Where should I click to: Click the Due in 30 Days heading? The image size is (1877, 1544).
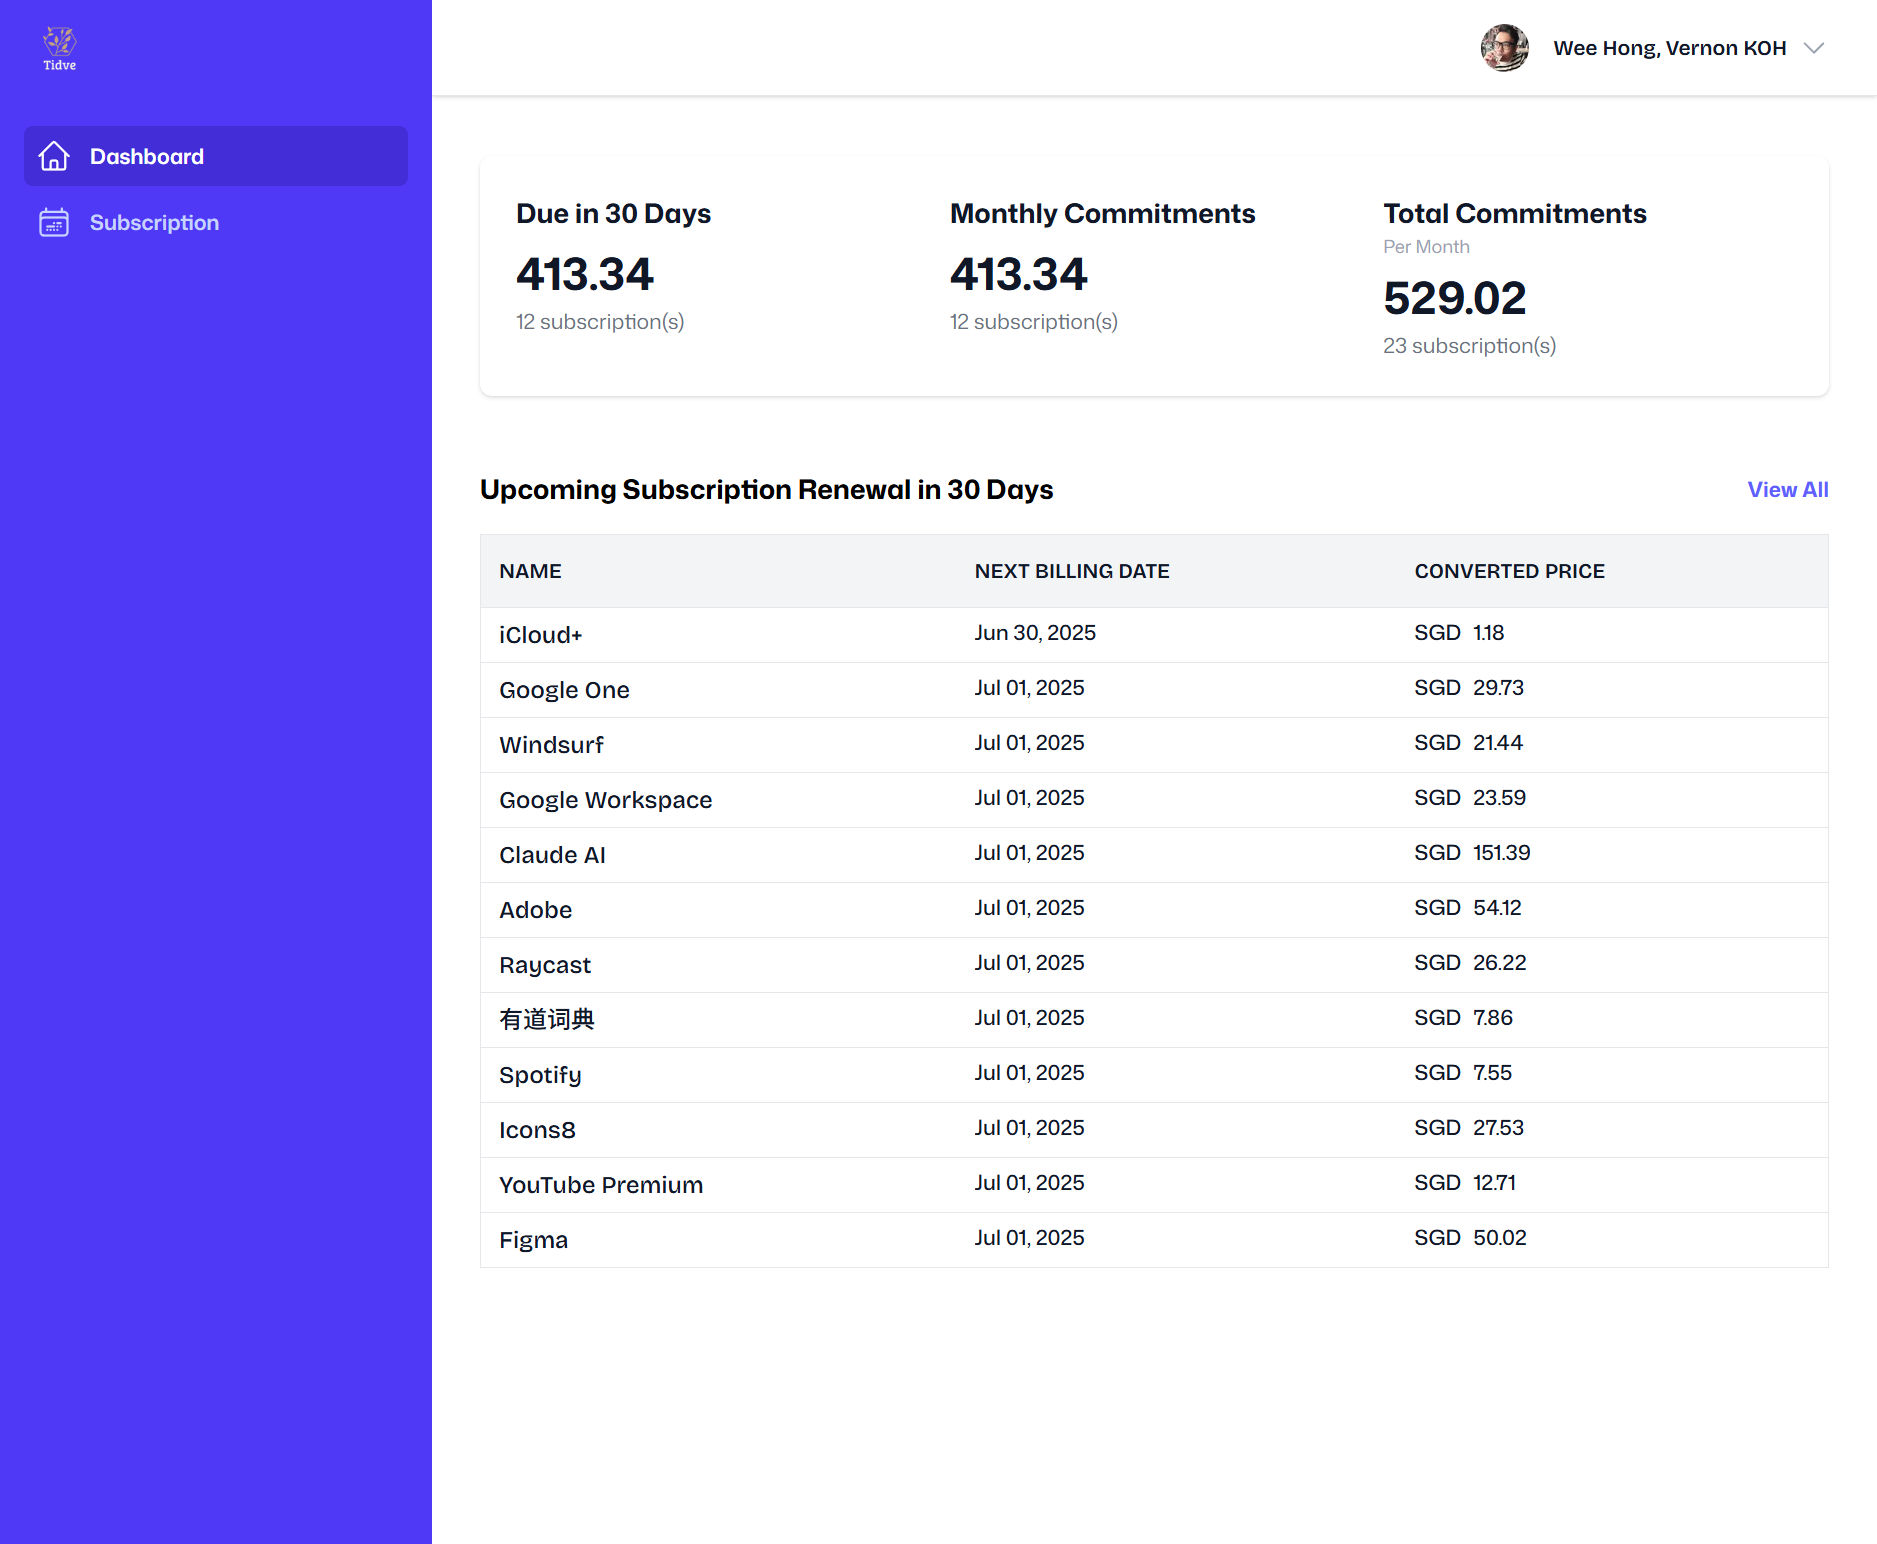[x=613, y=214]
